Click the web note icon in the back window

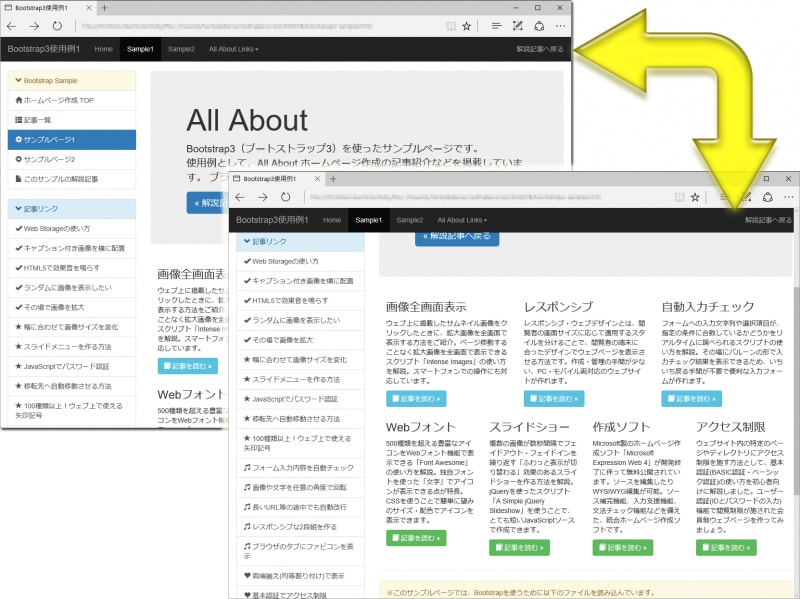[x=518, y=26]
